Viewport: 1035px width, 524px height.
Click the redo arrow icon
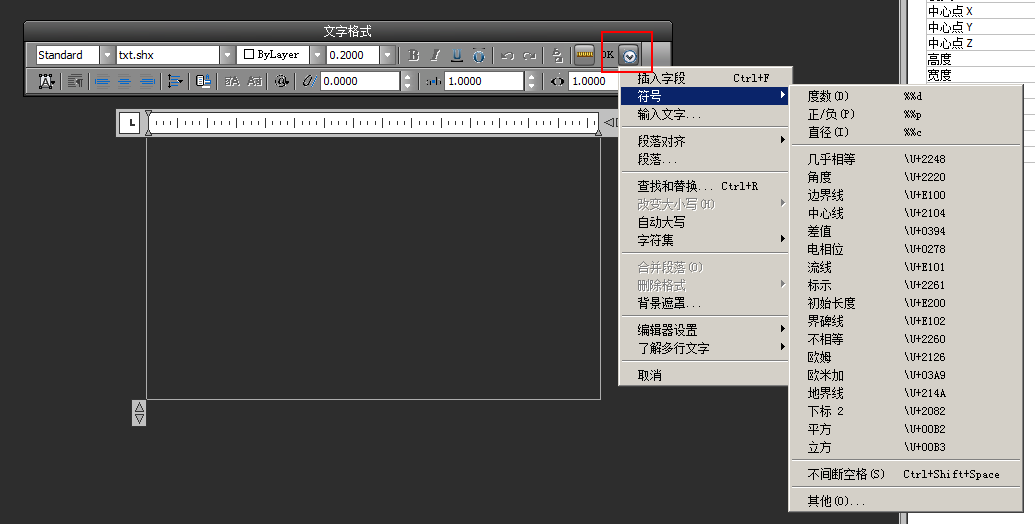(529, 55)
